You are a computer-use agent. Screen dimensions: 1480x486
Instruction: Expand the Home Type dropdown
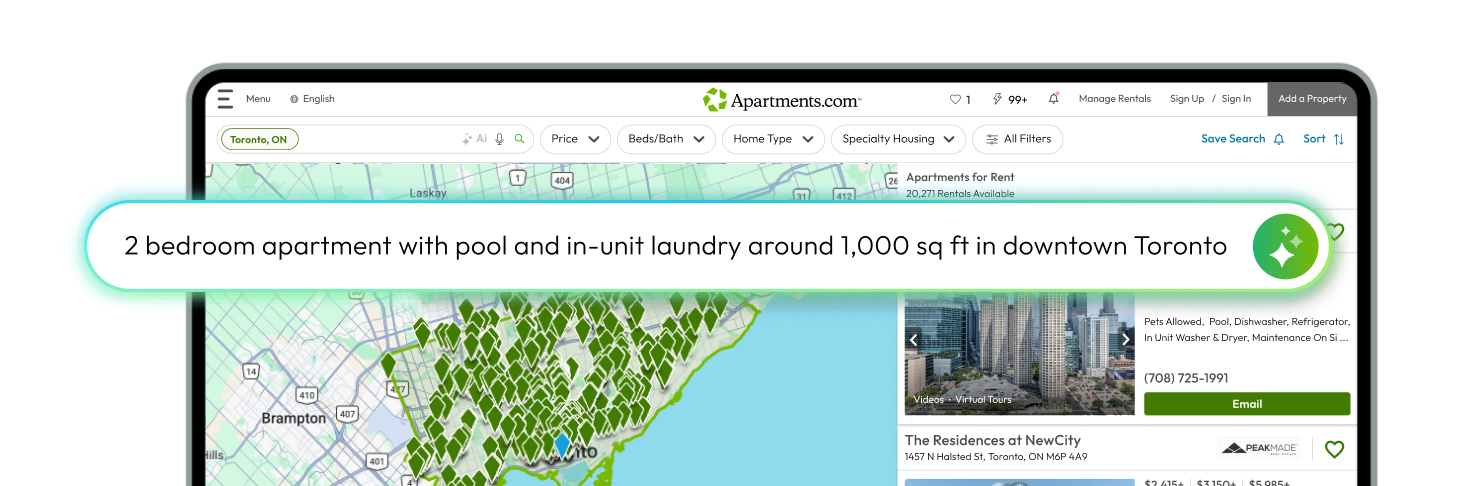click(x=773, y=139)
